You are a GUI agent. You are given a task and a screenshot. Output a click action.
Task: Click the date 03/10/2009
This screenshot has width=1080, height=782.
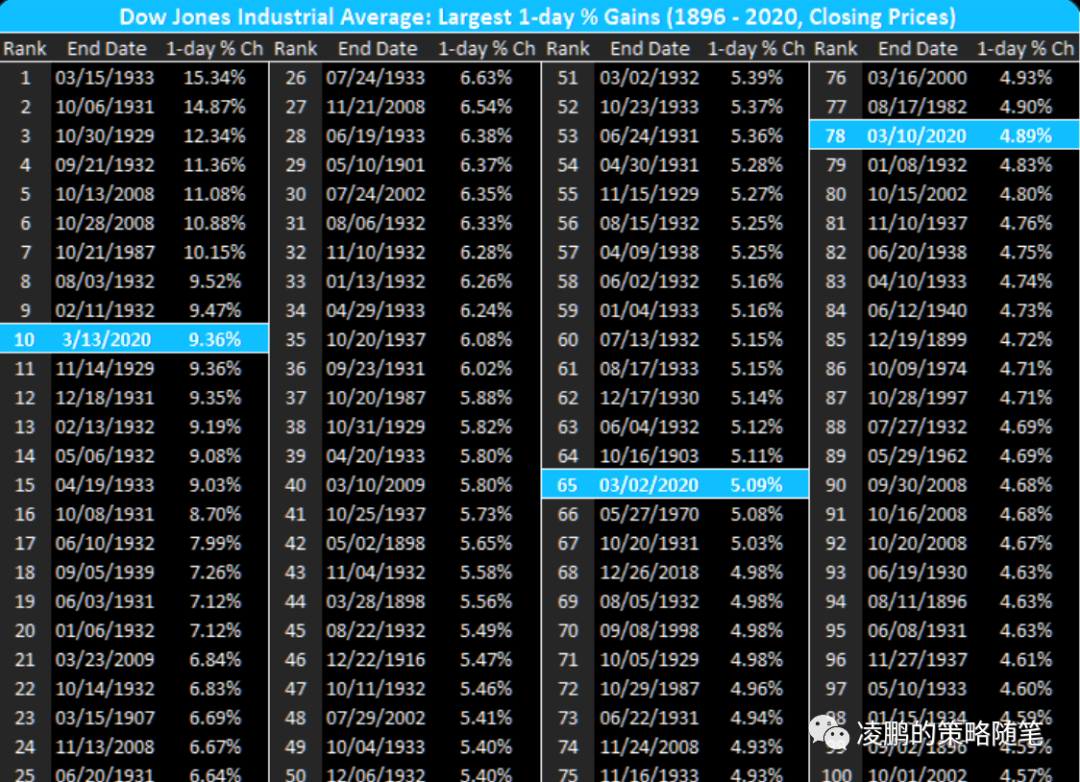375,485
